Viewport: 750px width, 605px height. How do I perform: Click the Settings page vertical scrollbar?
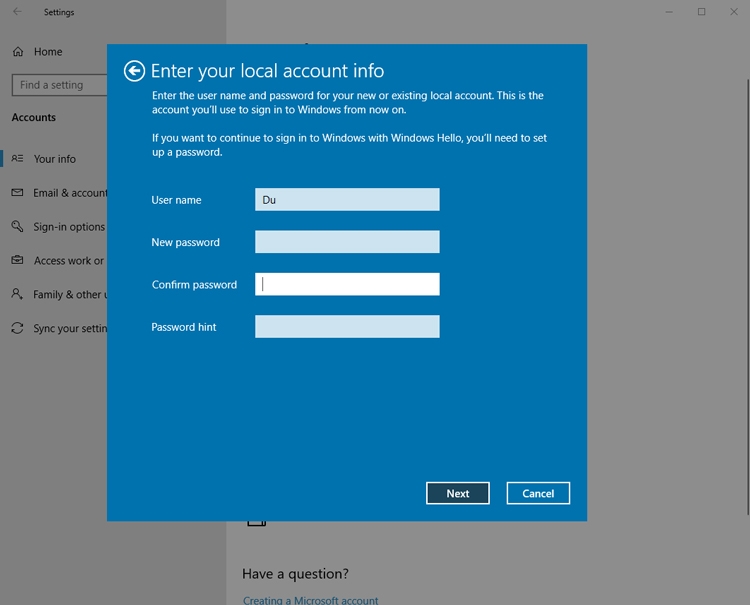(x=748, y=297)
